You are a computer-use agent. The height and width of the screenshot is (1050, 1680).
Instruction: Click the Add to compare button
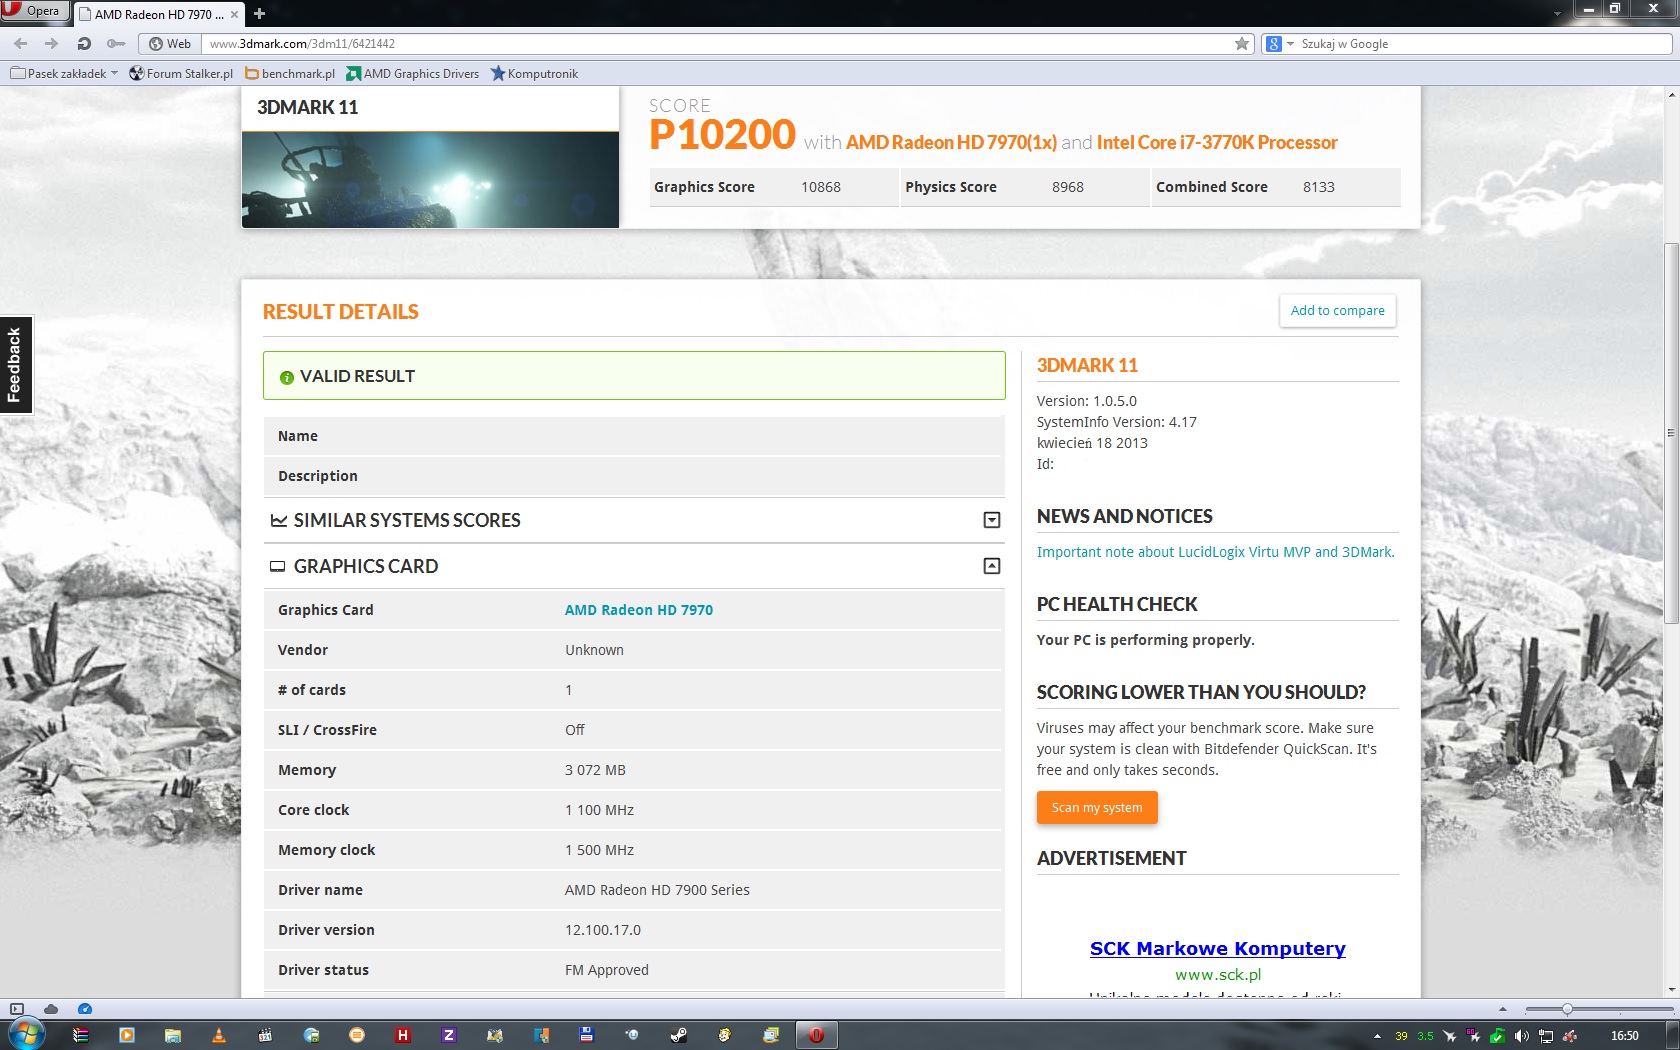[1337, 310]
